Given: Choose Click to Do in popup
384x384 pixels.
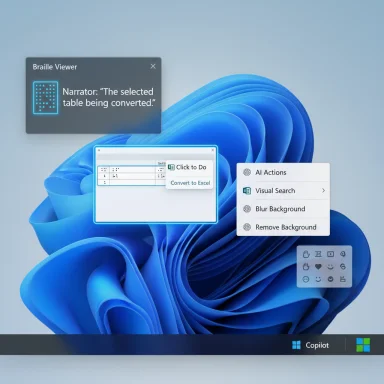Looking at the screenshot, I should coord(187,167).
